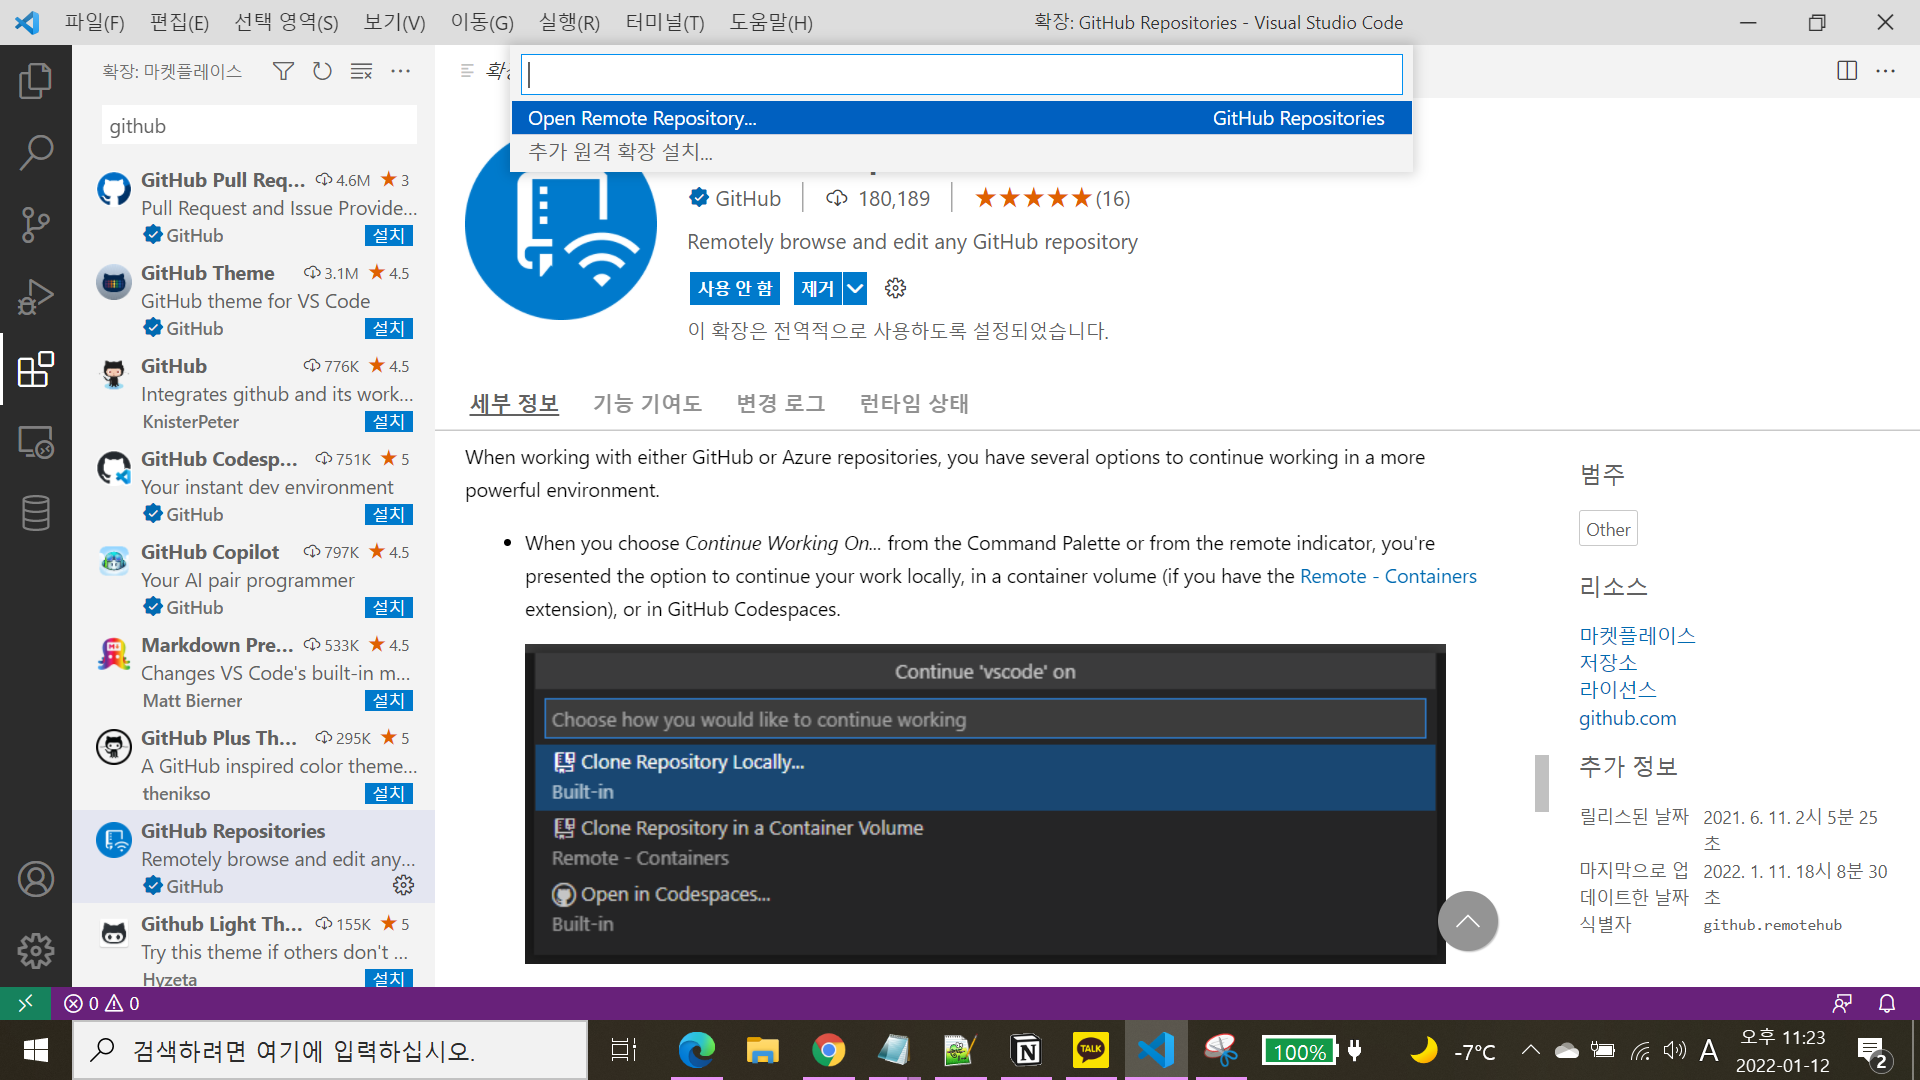This screenshot has width=1920, height=1080.
Task: Click 사용 안 함 to disable the extension
Action: pos(735,289)
